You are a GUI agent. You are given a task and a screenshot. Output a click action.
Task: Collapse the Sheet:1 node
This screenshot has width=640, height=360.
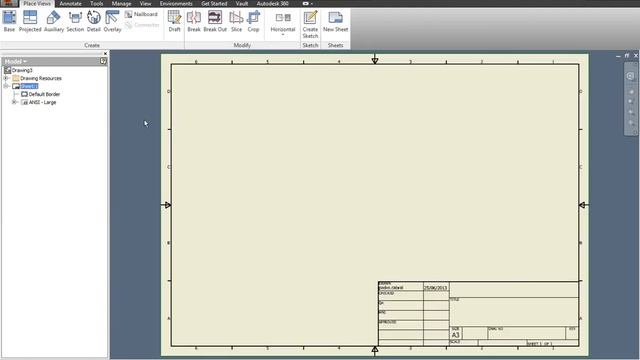tap(6, 86)
